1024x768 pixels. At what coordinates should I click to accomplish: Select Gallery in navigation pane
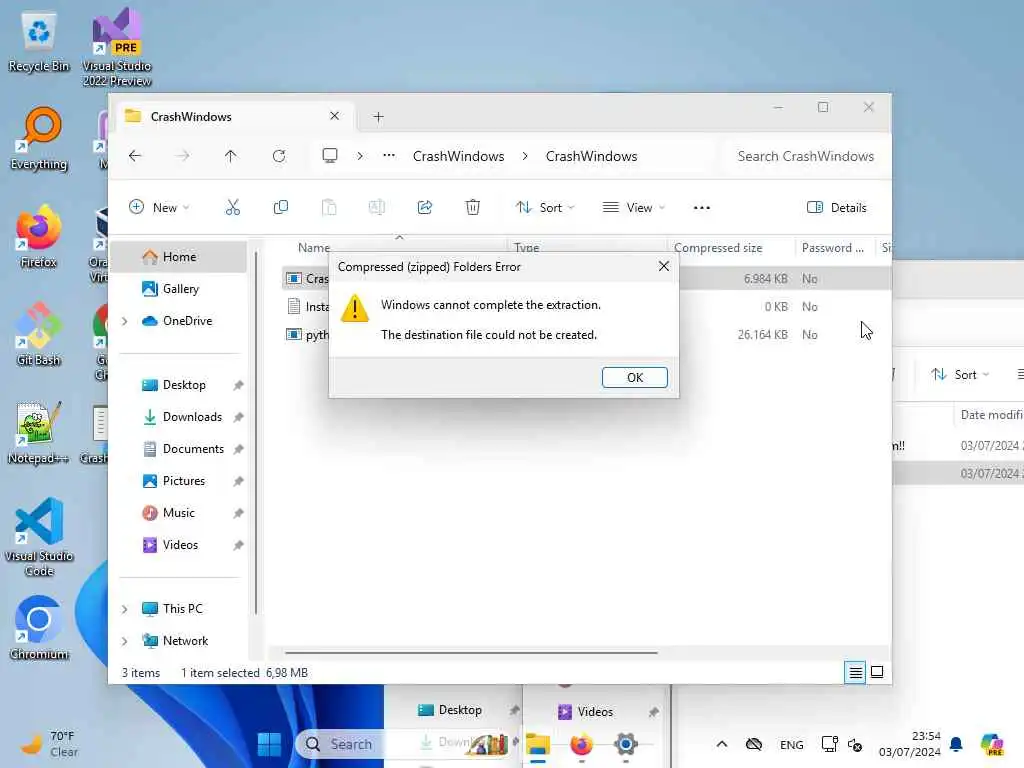pyautogui.click(x=180, y=289)
